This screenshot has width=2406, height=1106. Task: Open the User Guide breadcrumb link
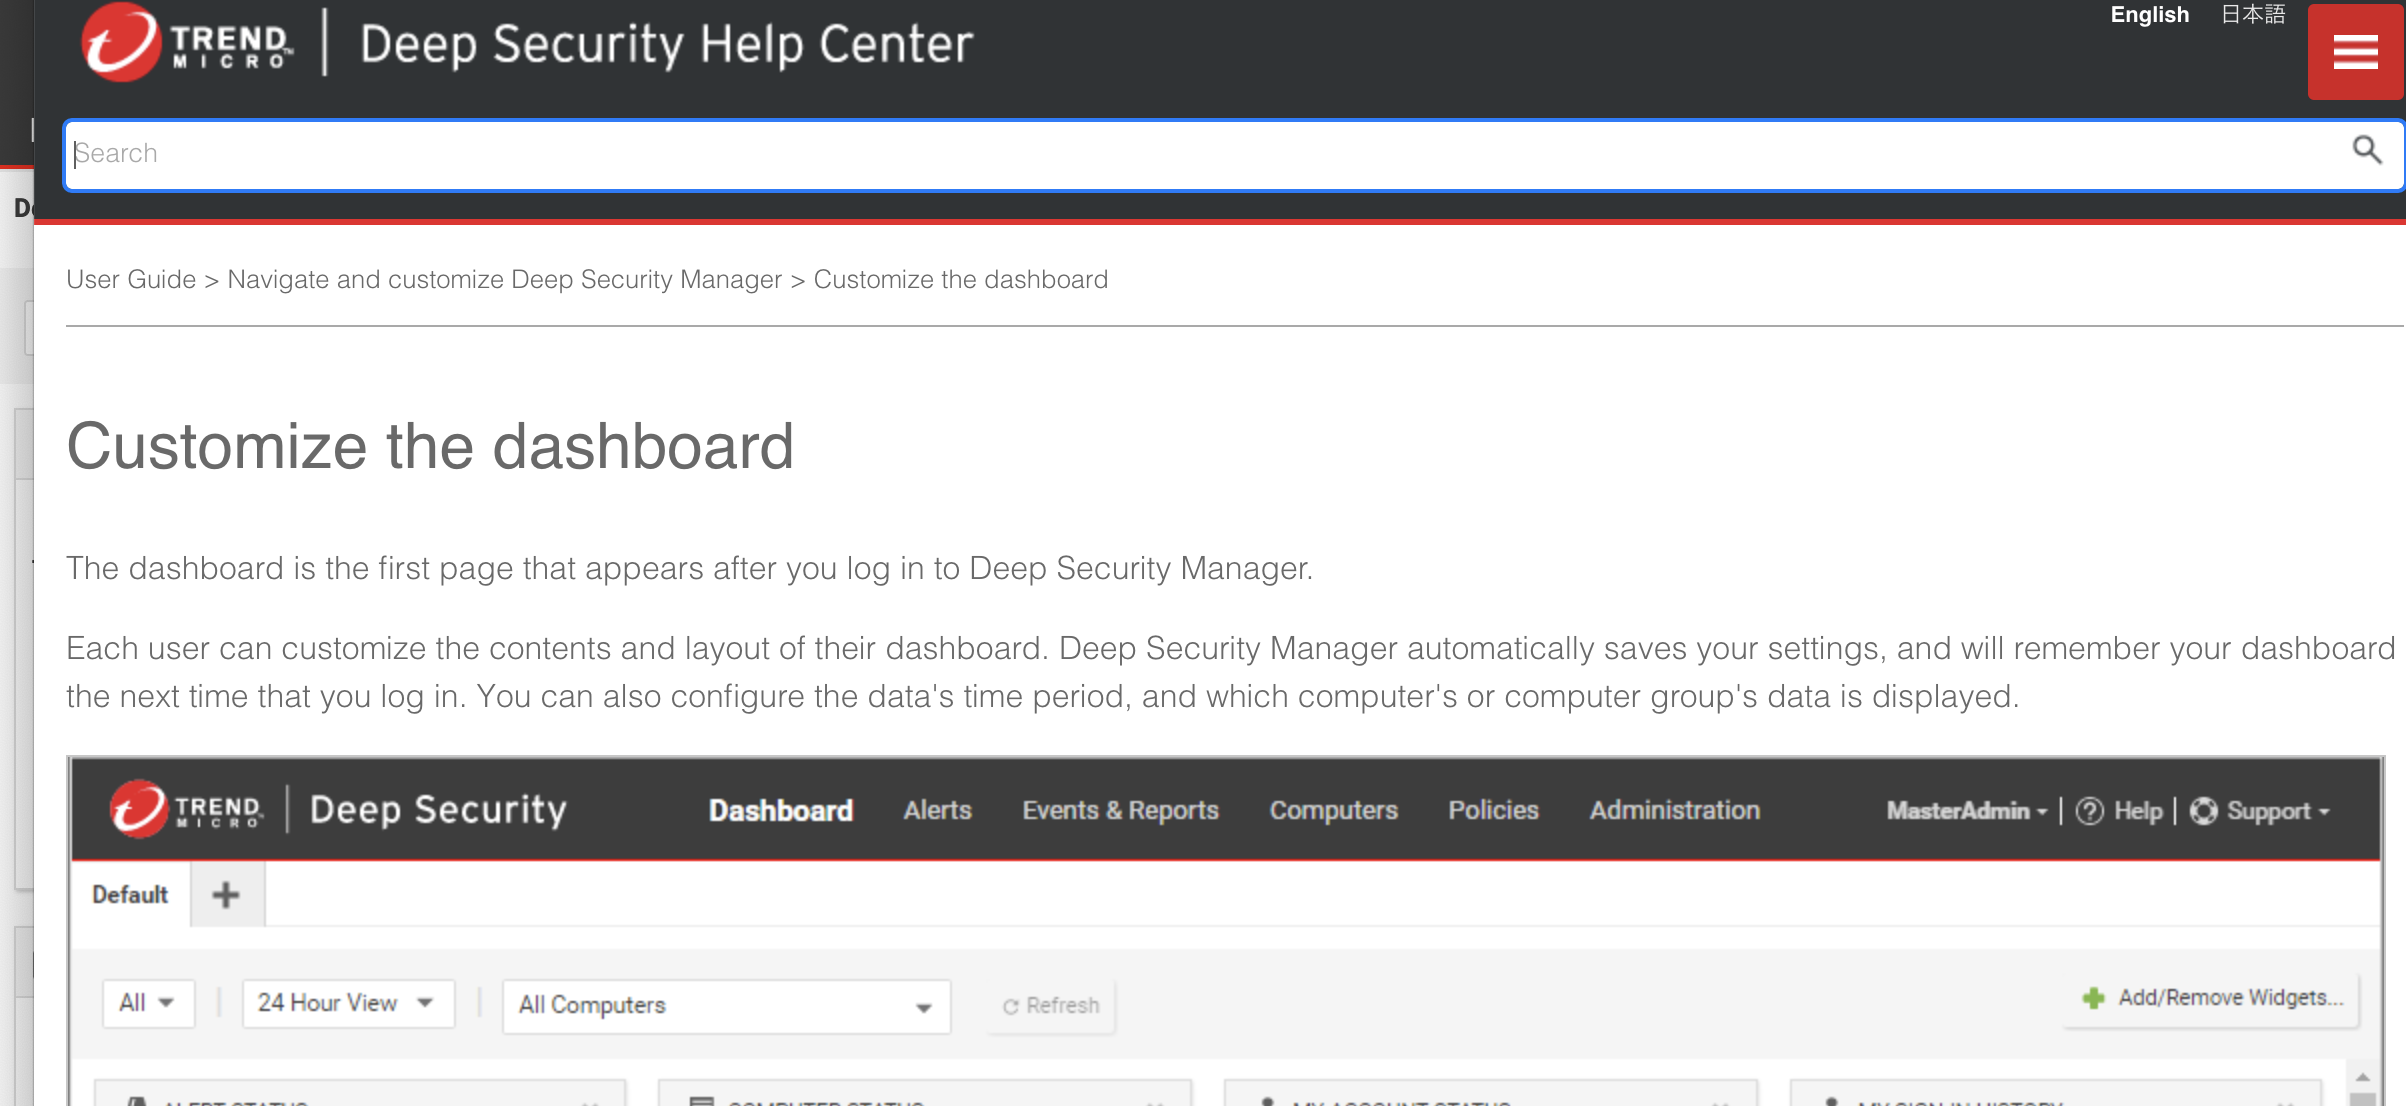pos(131,279)
